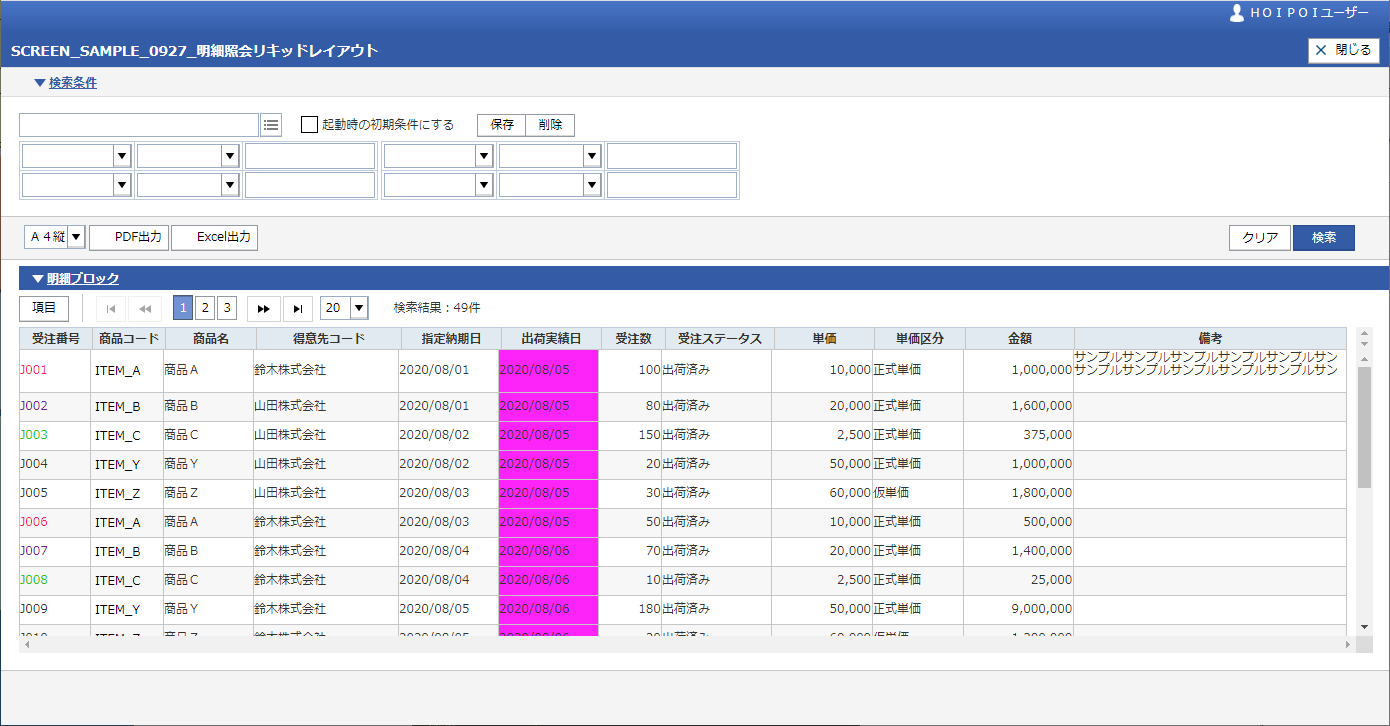1390x726 pixels.
Task: Sort by 受注ステータス column header
Action: [719, 339]
